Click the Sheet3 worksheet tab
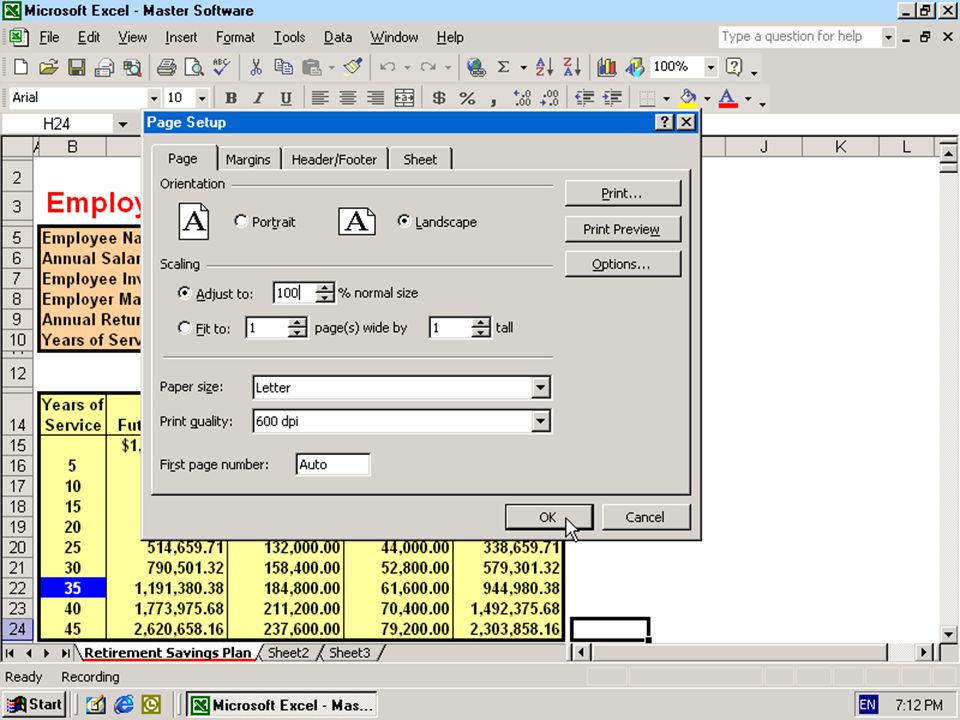 pos(350,653)
